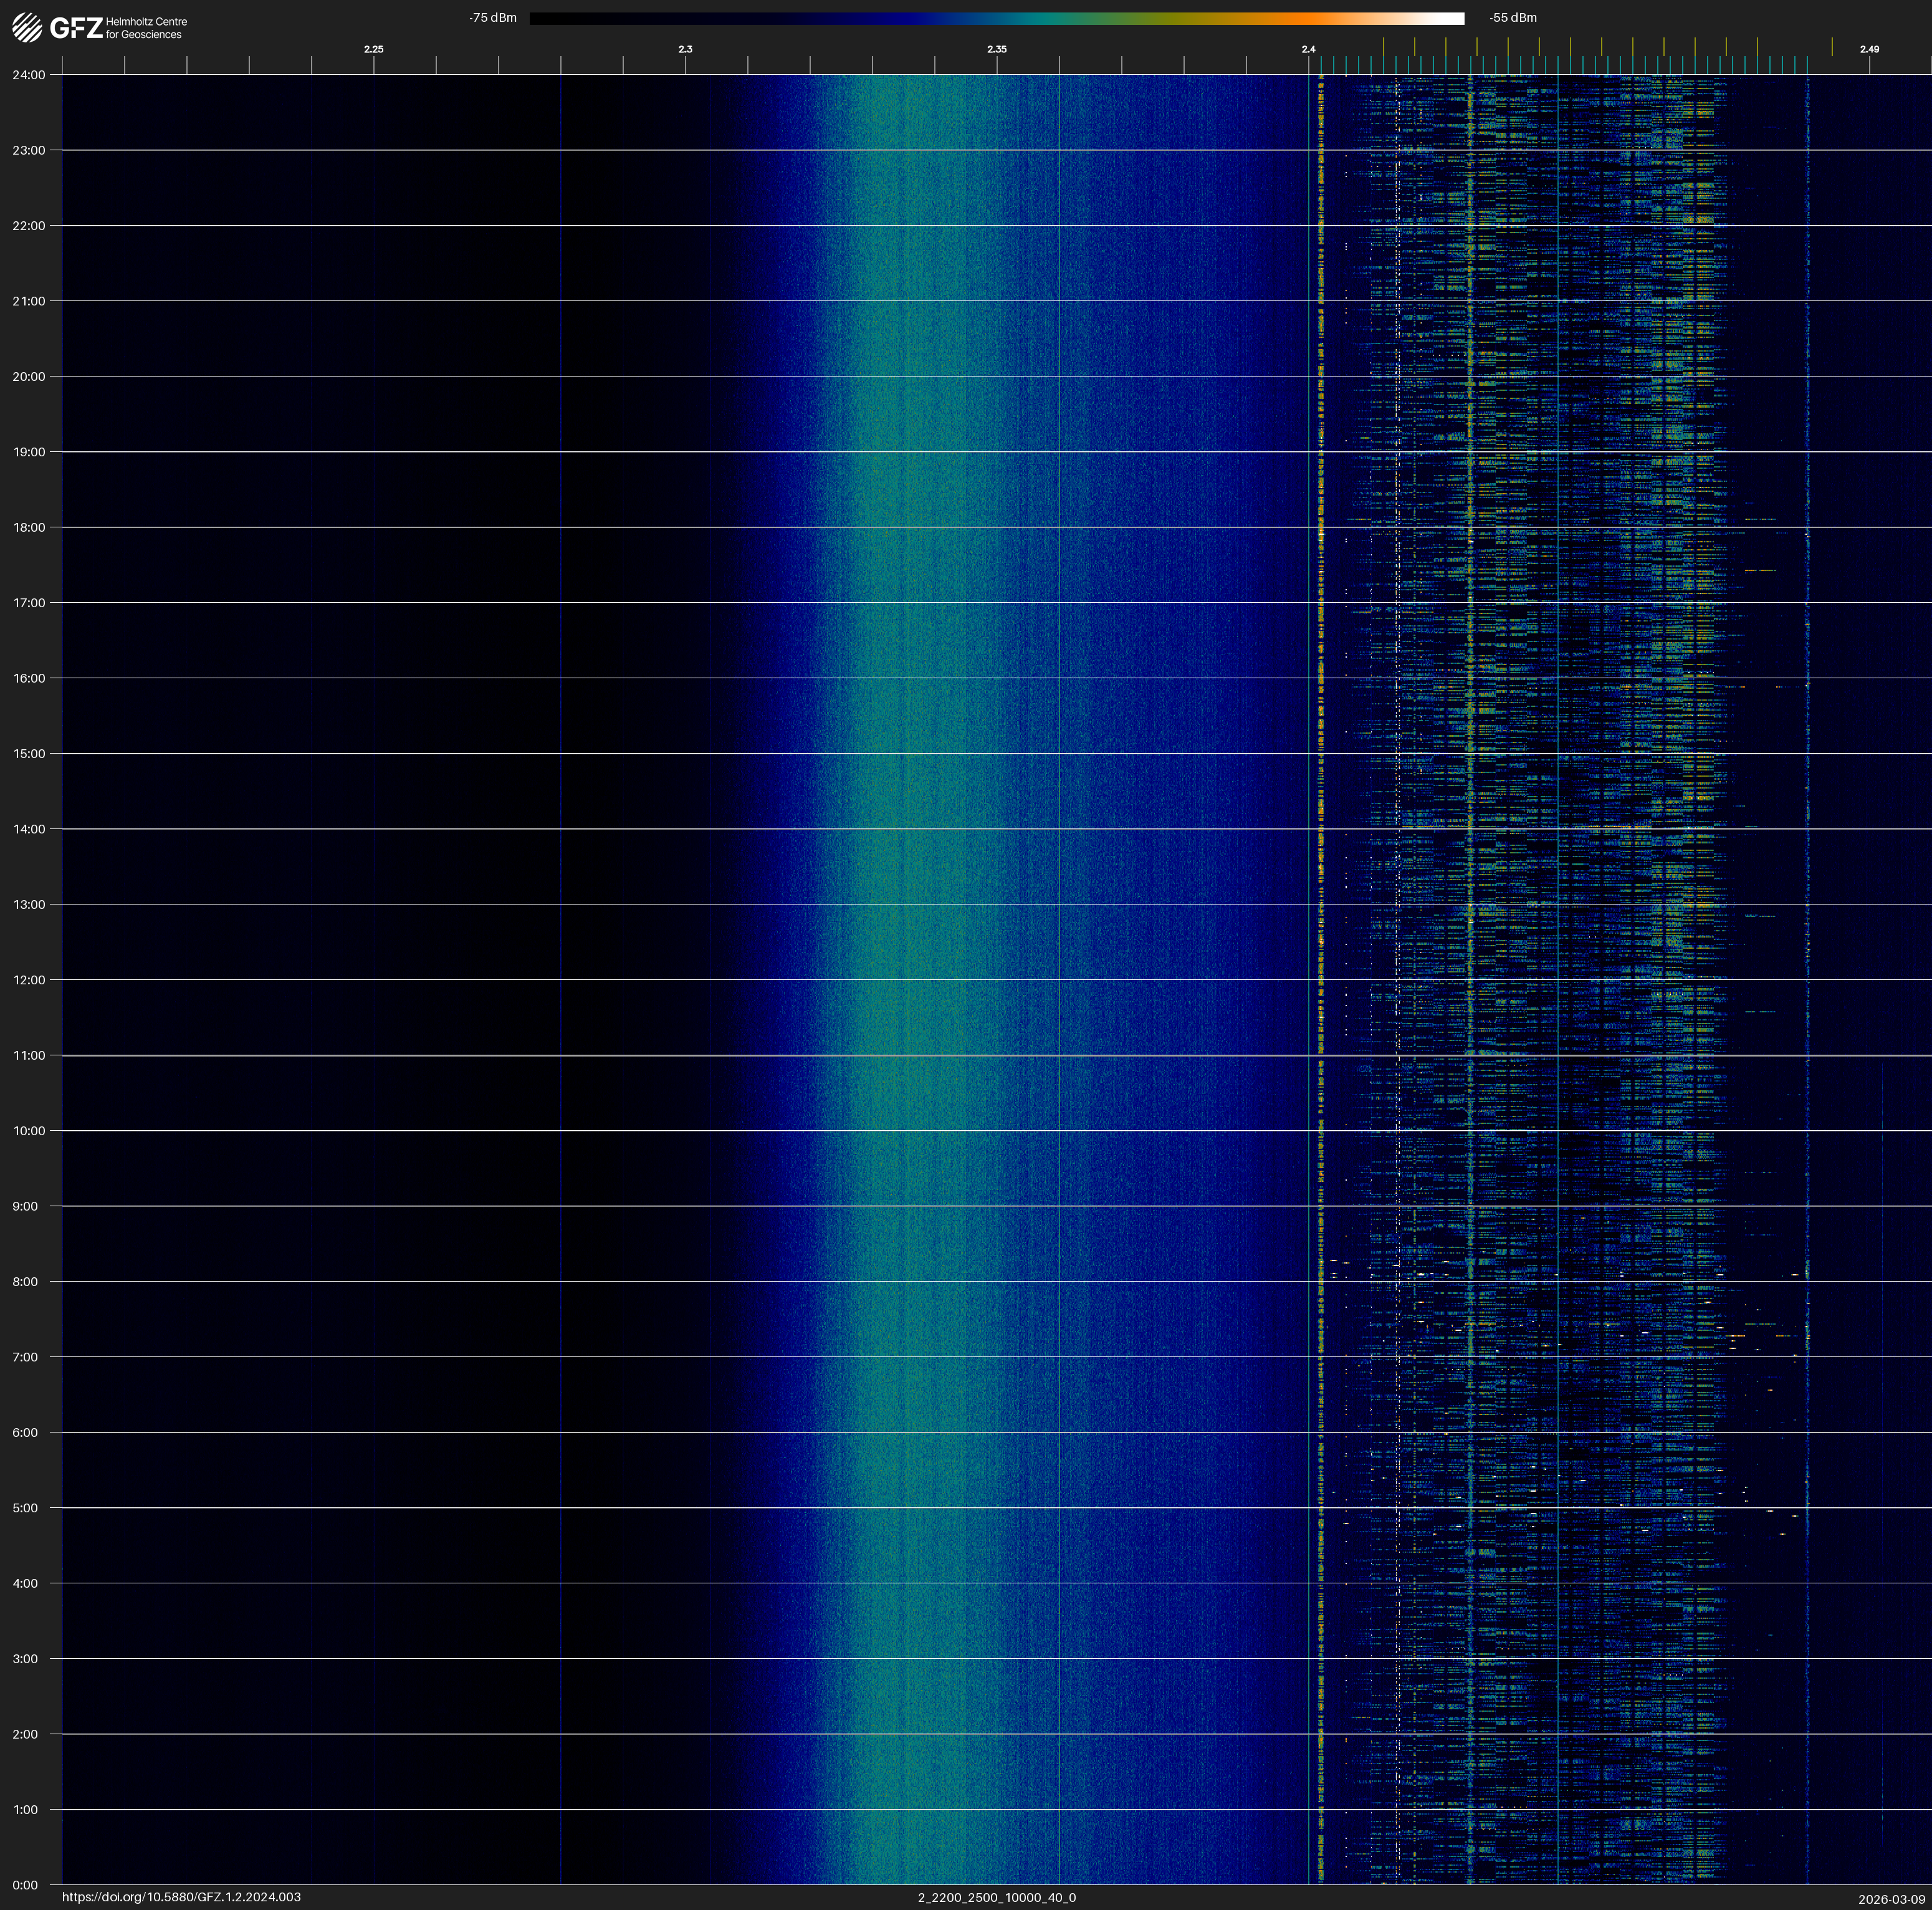
Task: Click the 24:00 time axis label
Action: tap(29, 75)
